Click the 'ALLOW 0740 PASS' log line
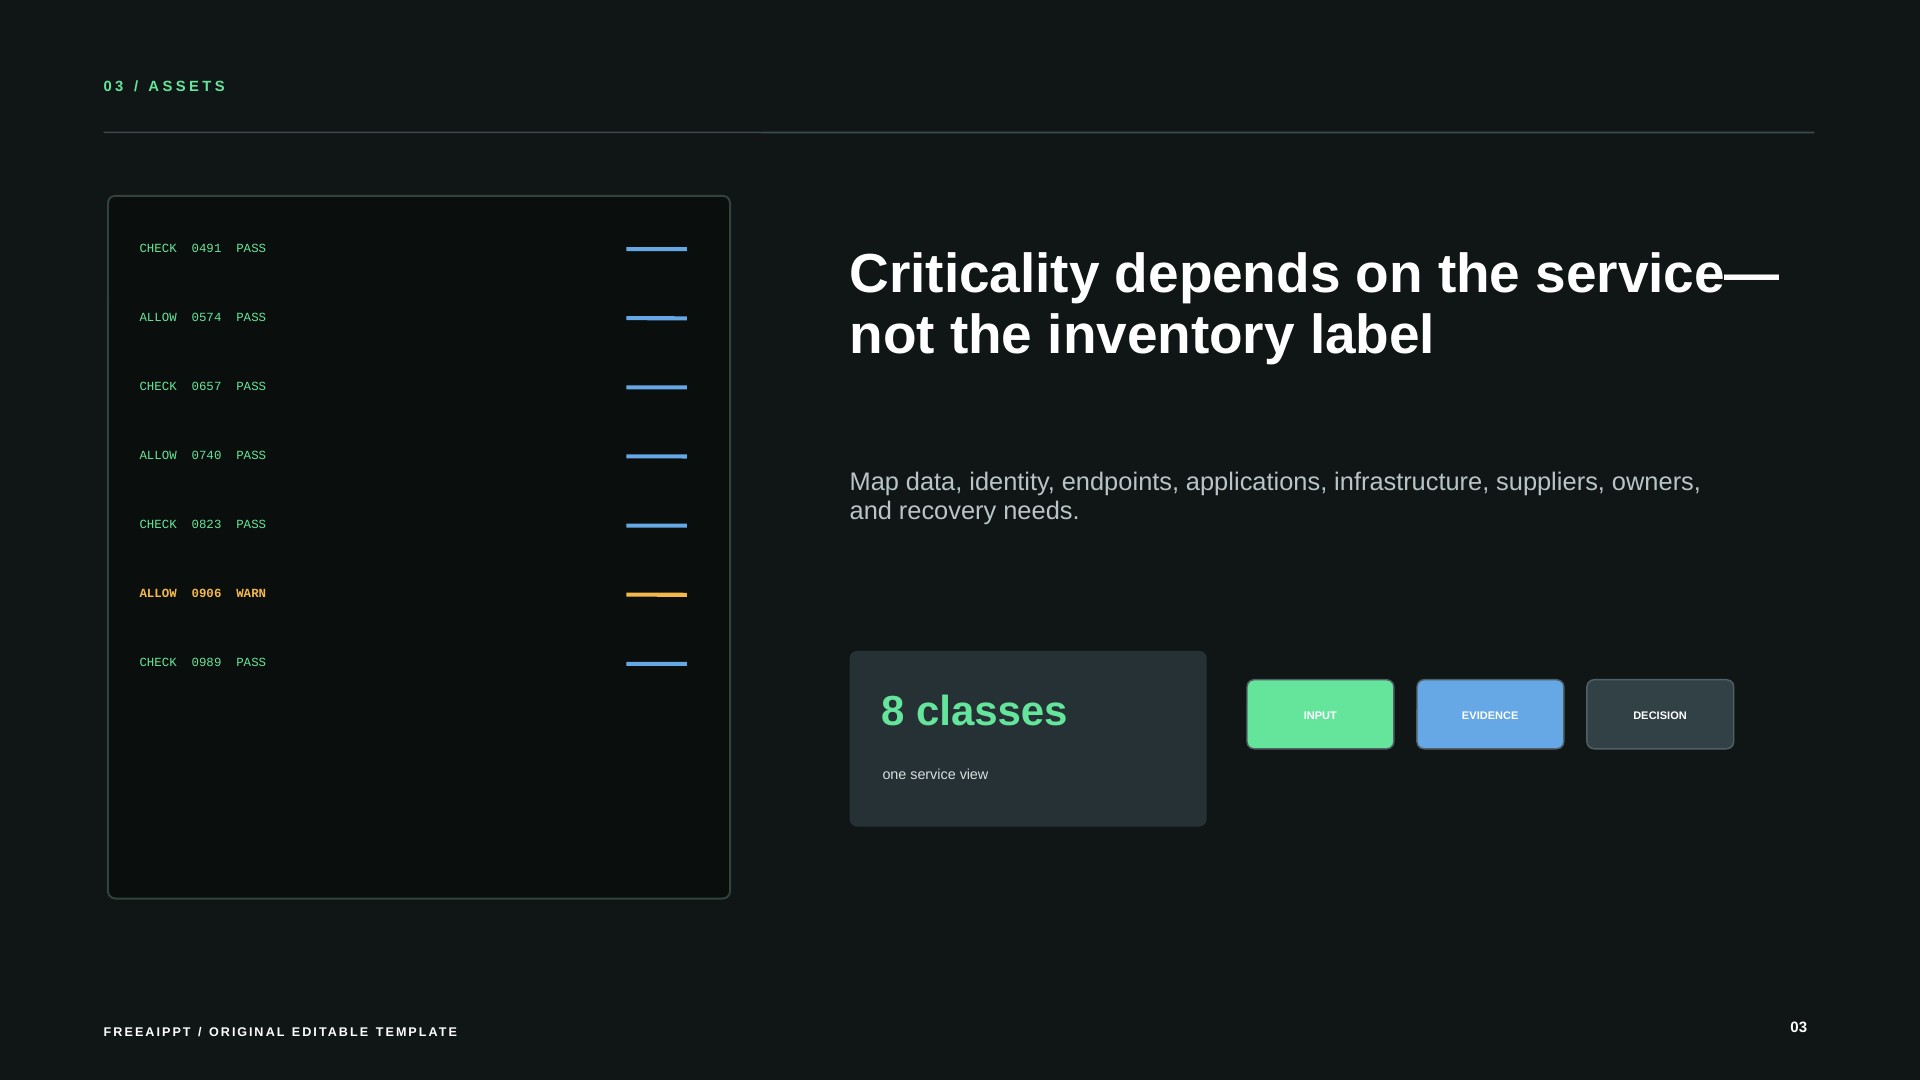The width and height of the screenshot is (1921, 1080). (x=203, y=455)
